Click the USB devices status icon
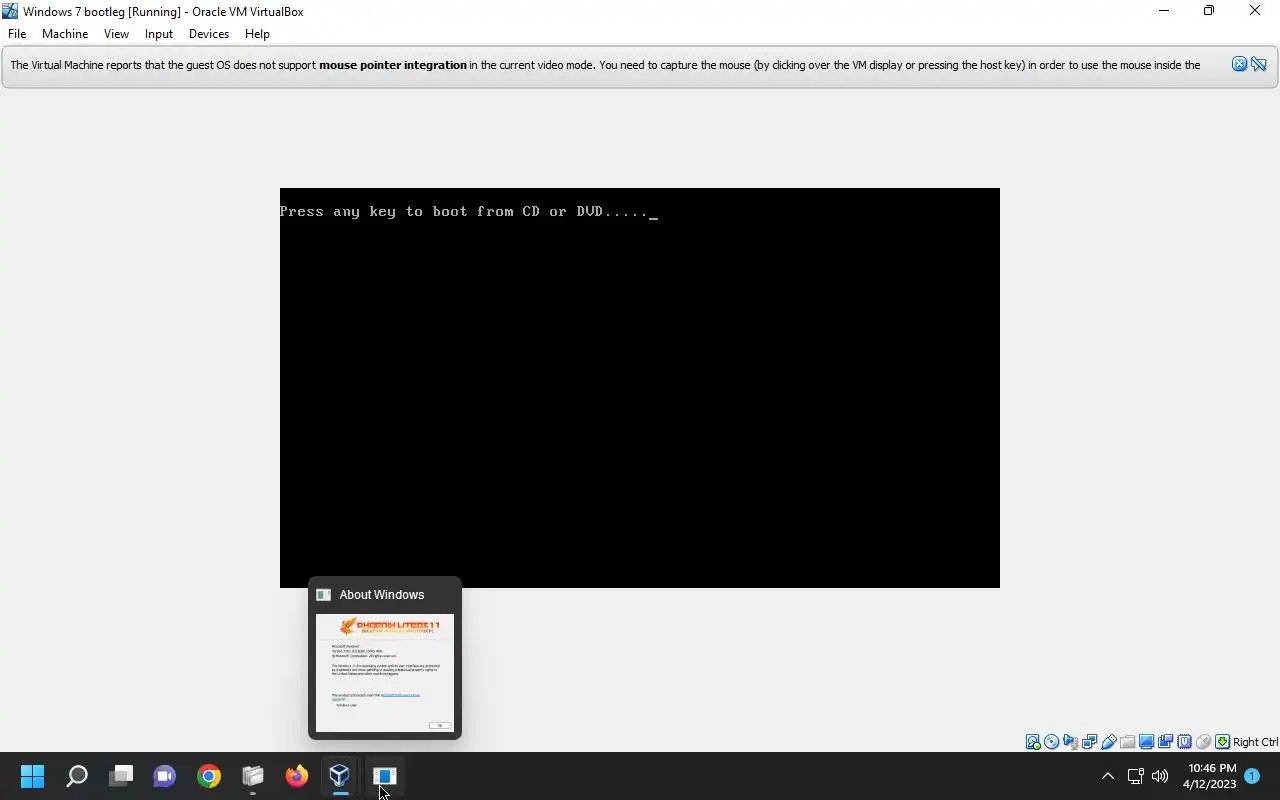1280x800 pixels. click(x=1108, y=742)
